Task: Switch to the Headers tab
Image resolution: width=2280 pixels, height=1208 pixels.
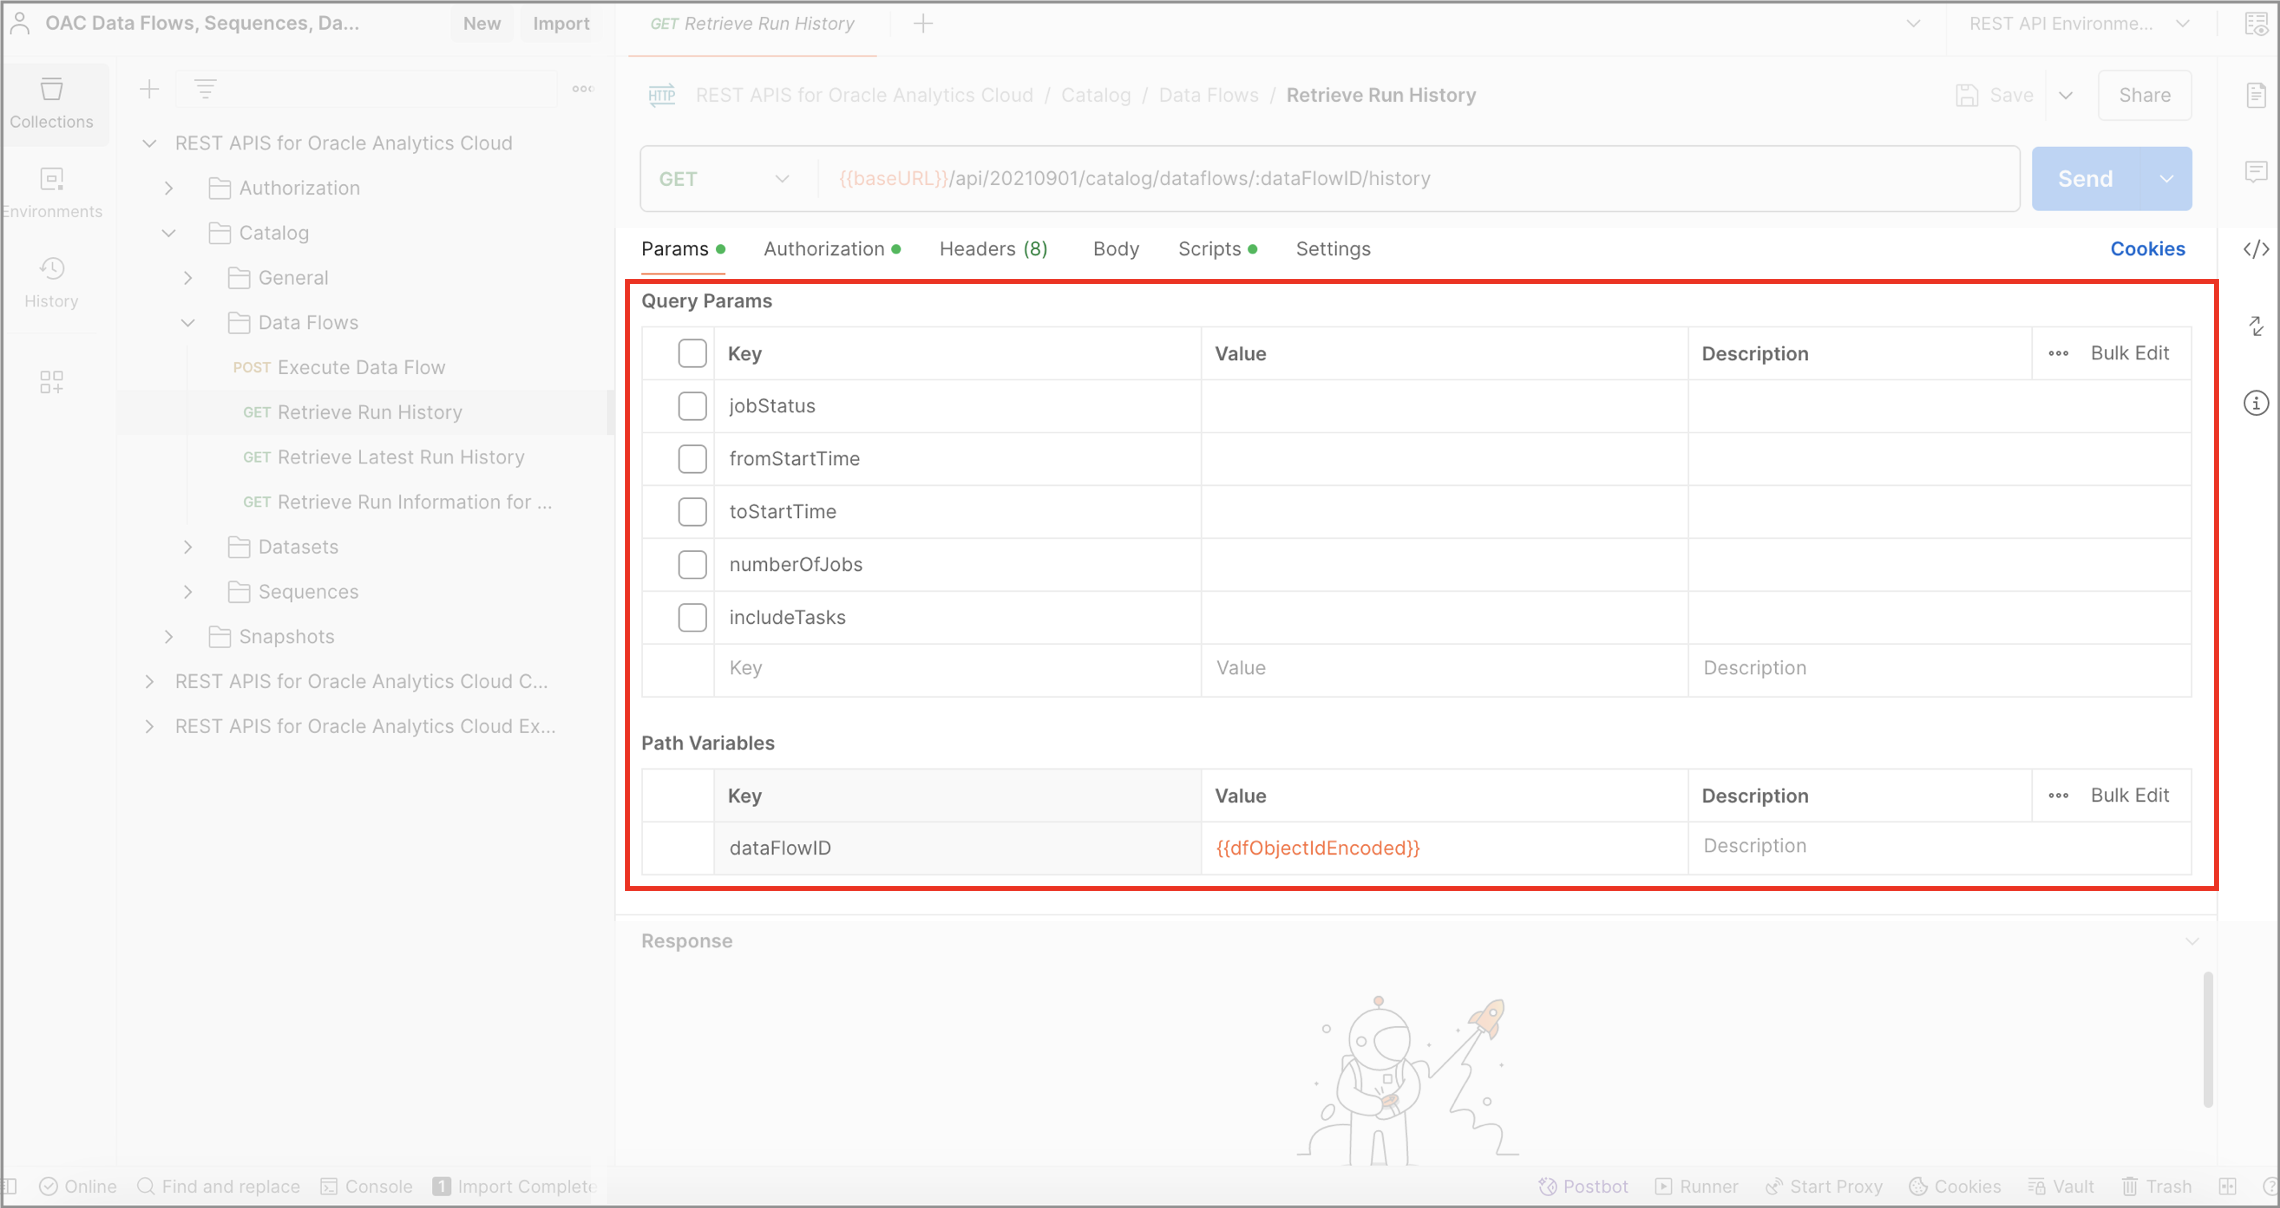Action: 992,249
